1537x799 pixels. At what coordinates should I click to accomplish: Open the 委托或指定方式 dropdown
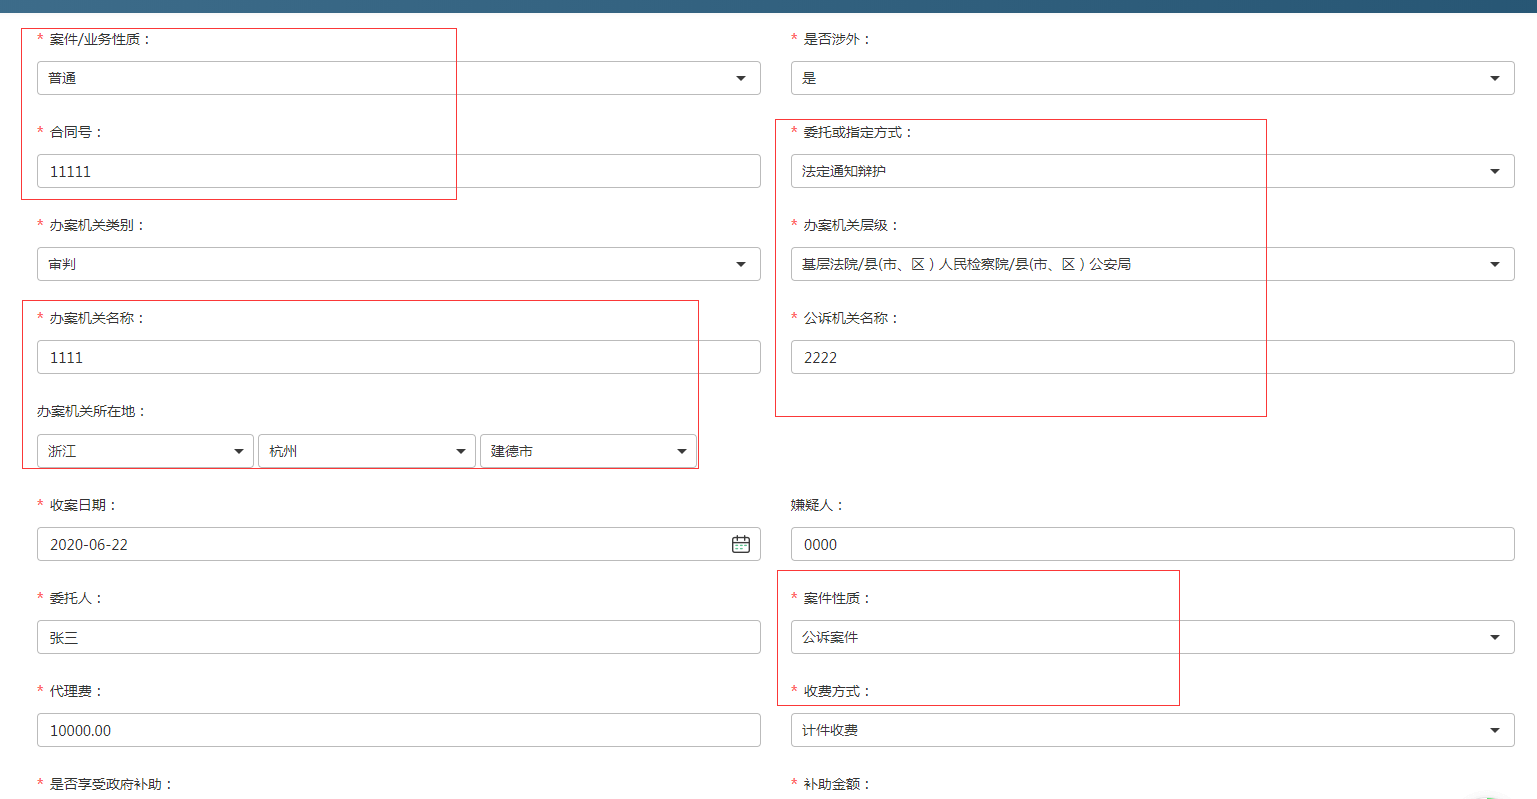pyautogui.click(x=1152, y=171)
